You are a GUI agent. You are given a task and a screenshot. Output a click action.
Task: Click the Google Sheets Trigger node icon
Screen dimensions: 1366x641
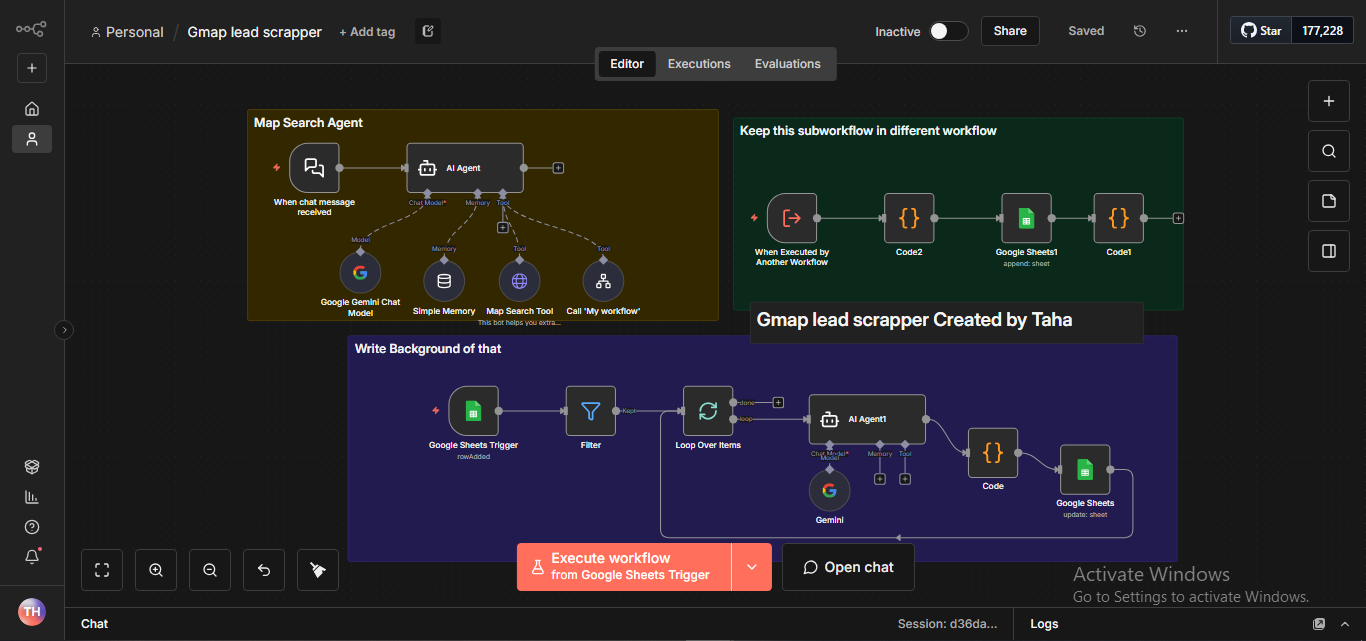click(x=473, y=411)
